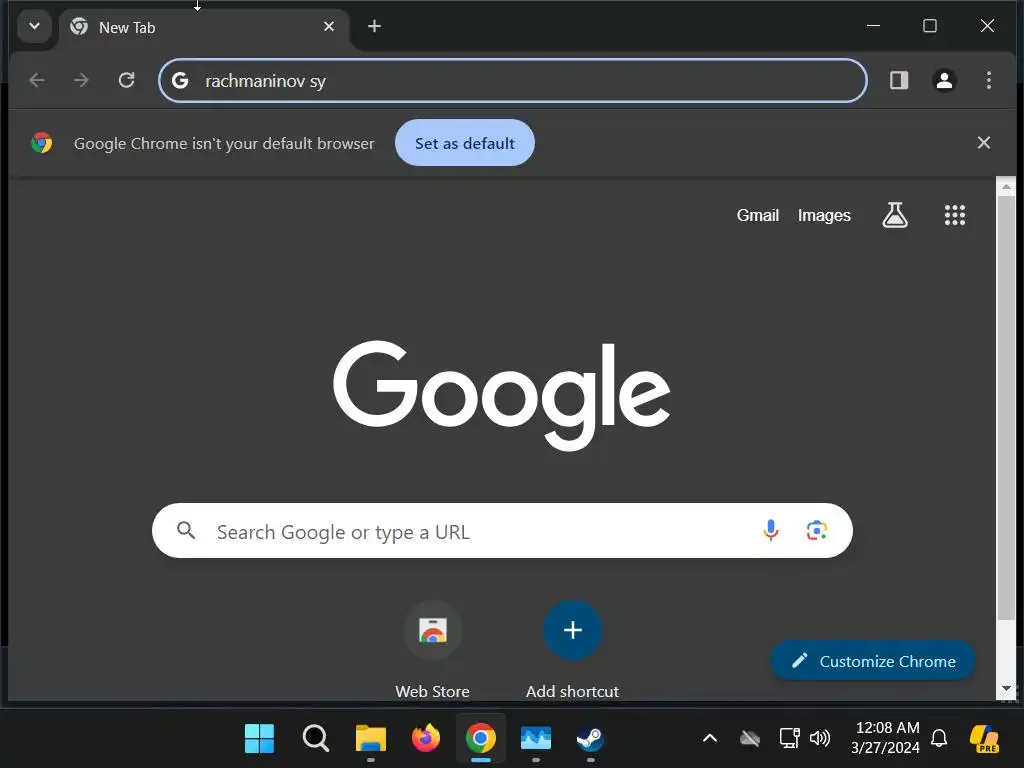Open Search Labs flask icon
The height and width of the screenshot is (768, 1024).
coord(895,215)
